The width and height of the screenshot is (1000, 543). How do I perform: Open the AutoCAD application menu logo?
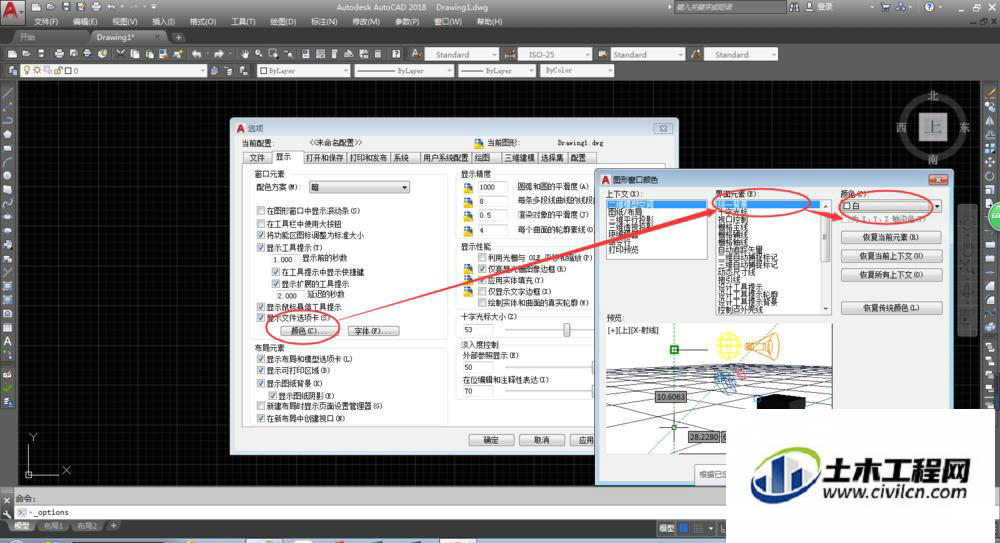tap(11, 12)
